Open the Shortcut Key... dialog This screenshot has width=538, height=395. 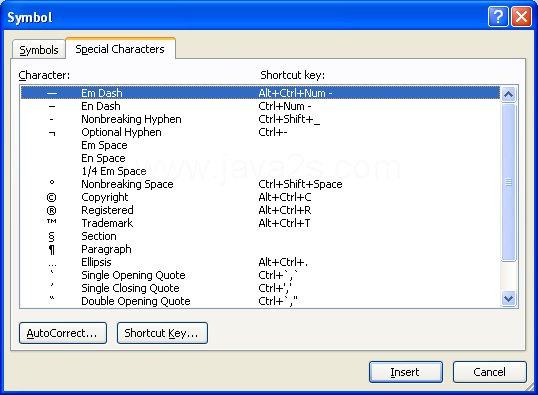click(162, 333)
